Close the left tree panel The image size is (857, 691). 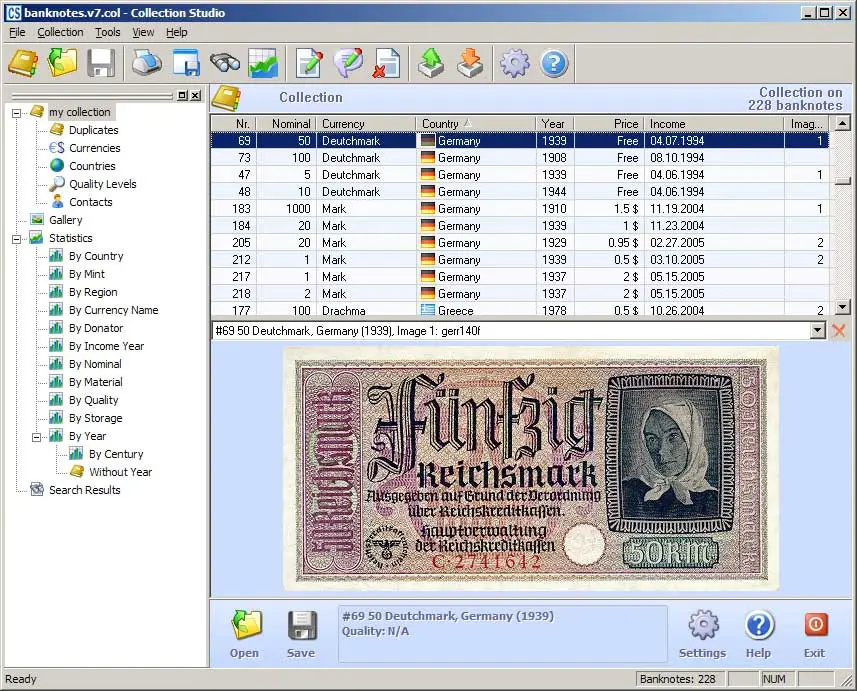click(x=196, y=95)
